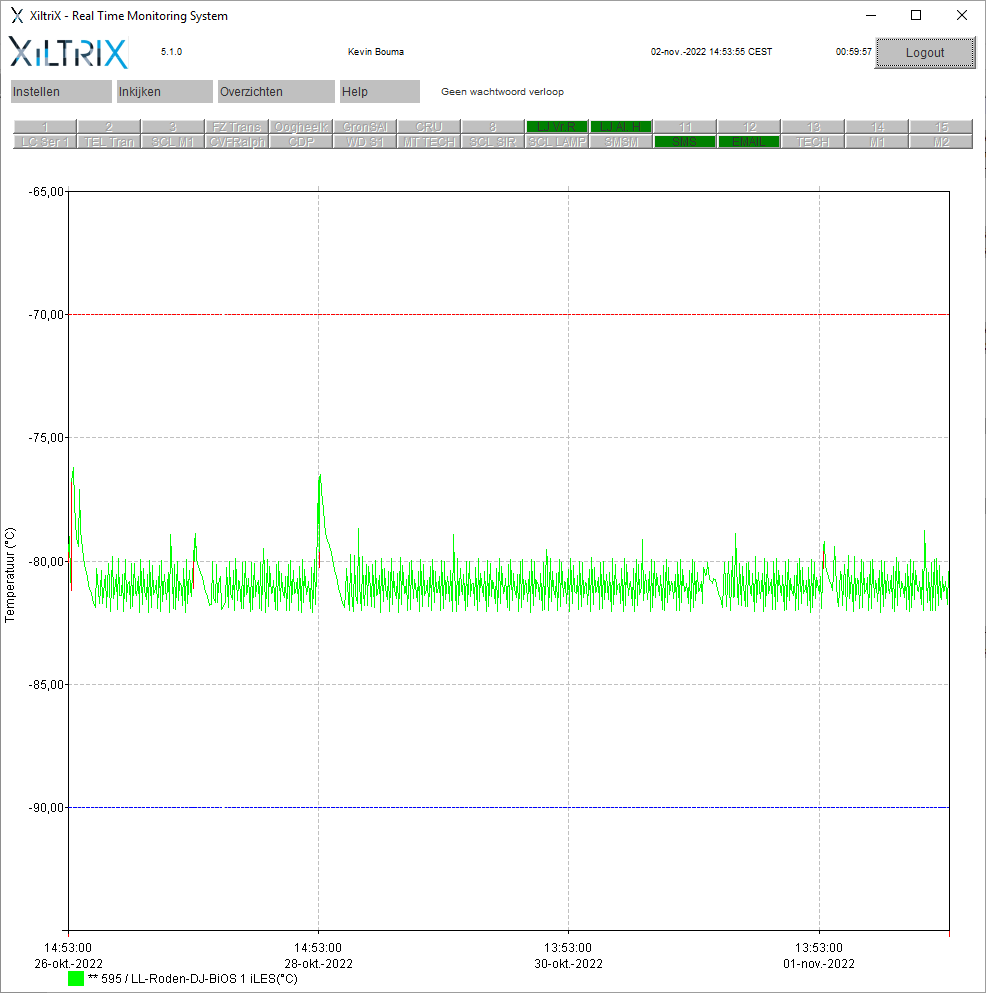Click the XiltriX logo
Viewport: 986px width, 993px height.
(x=68, y=53)
